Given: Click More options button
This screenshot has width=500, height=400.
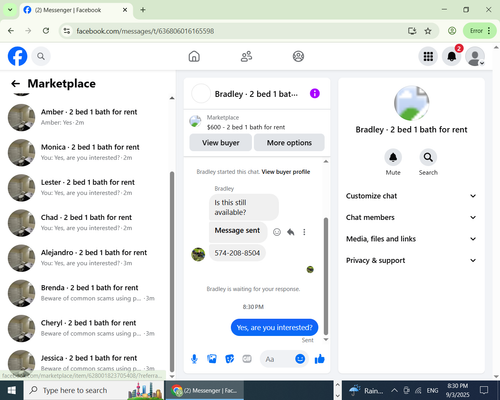Looking at the screenshot, I should click(289, 143).
